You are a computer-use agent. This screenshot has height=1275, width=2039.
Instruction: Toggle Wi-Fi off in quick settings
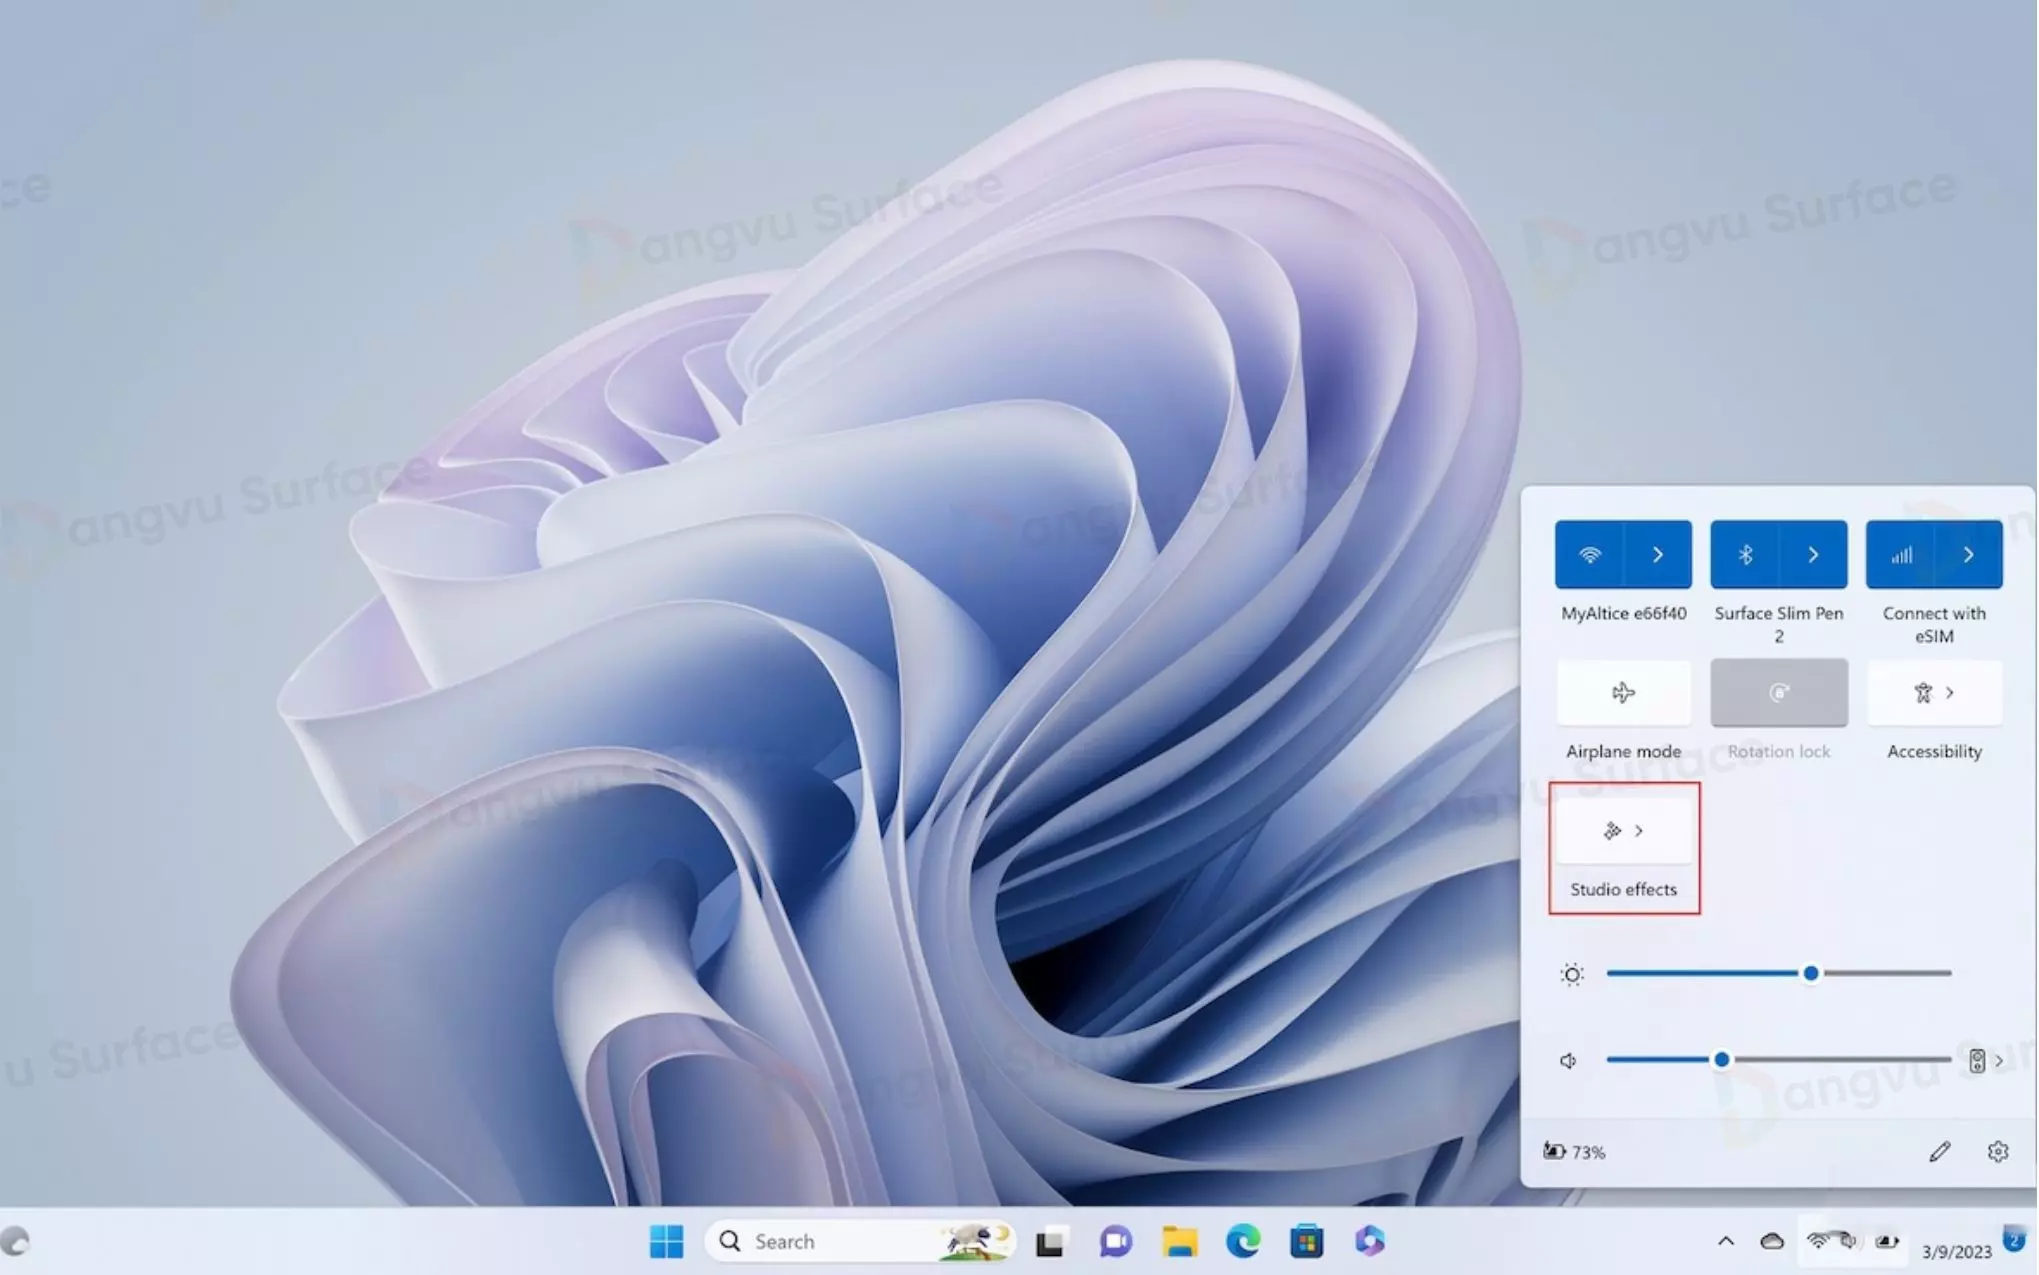[1589, 554]
